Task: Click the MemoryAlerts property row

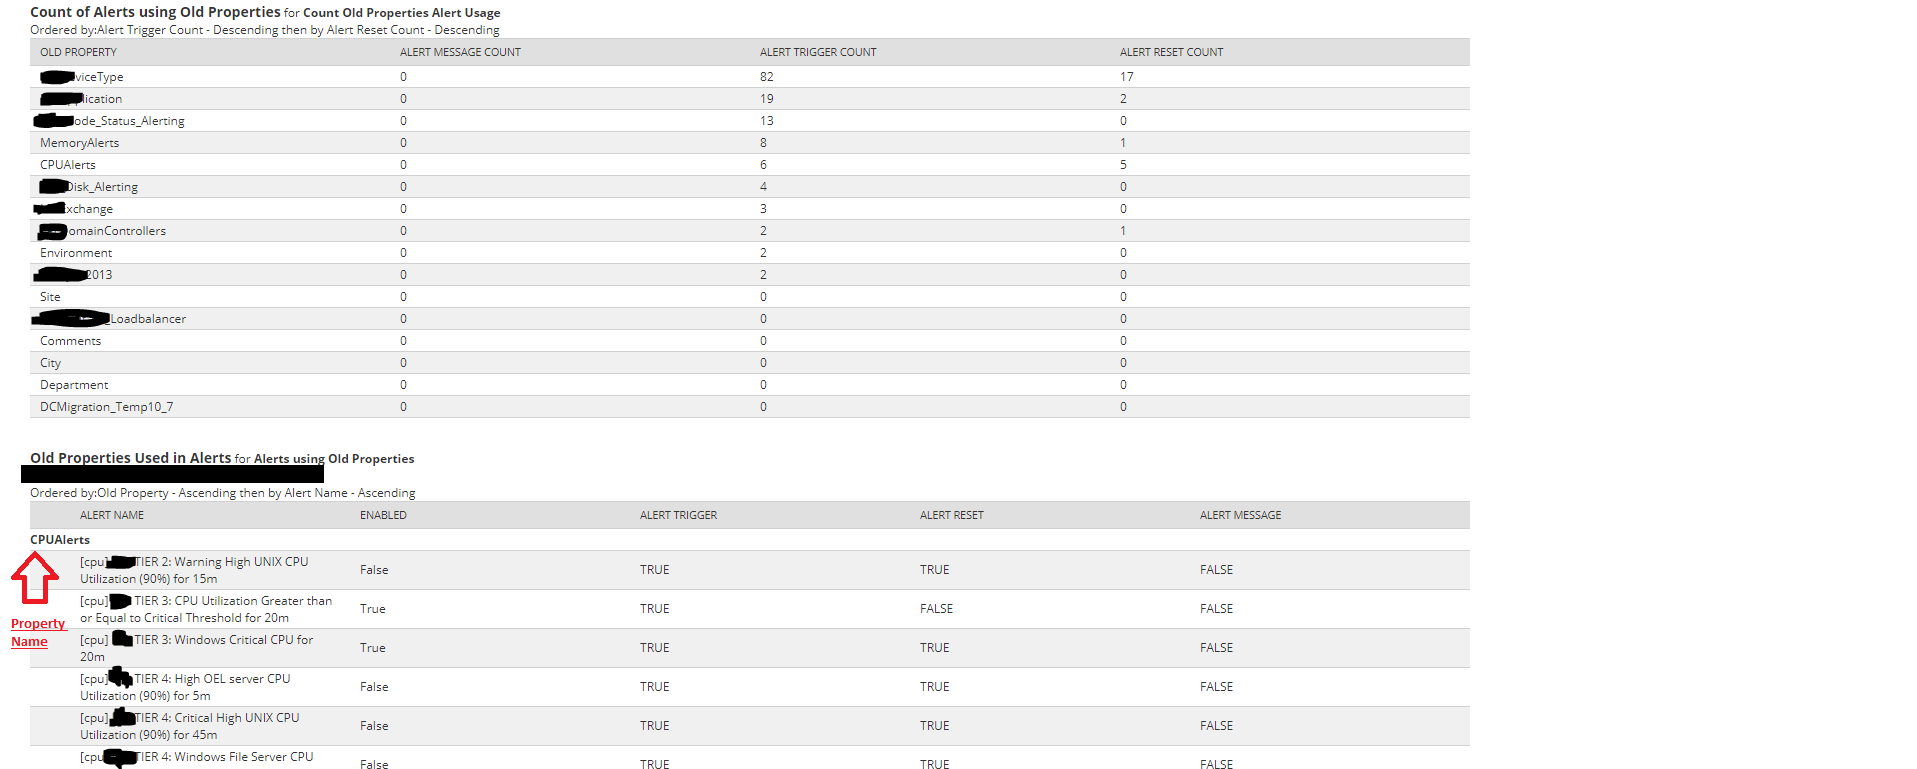Action: pyautogui.click(x=750, y=143)
